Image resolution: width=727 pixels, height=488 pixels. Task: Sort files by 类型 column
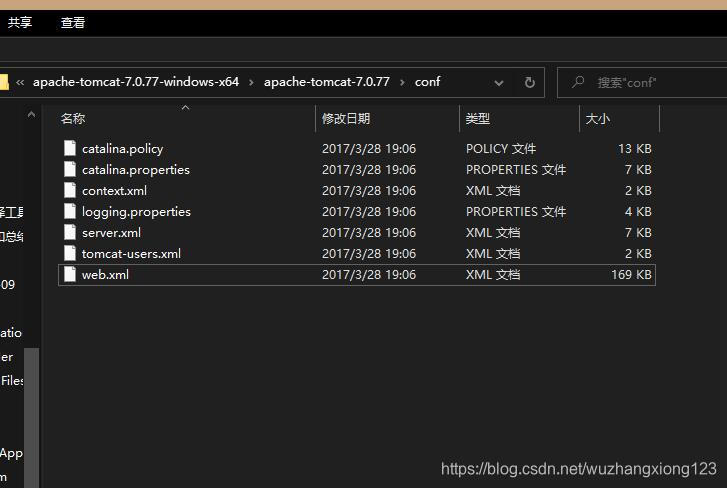[x=478, y=119]
